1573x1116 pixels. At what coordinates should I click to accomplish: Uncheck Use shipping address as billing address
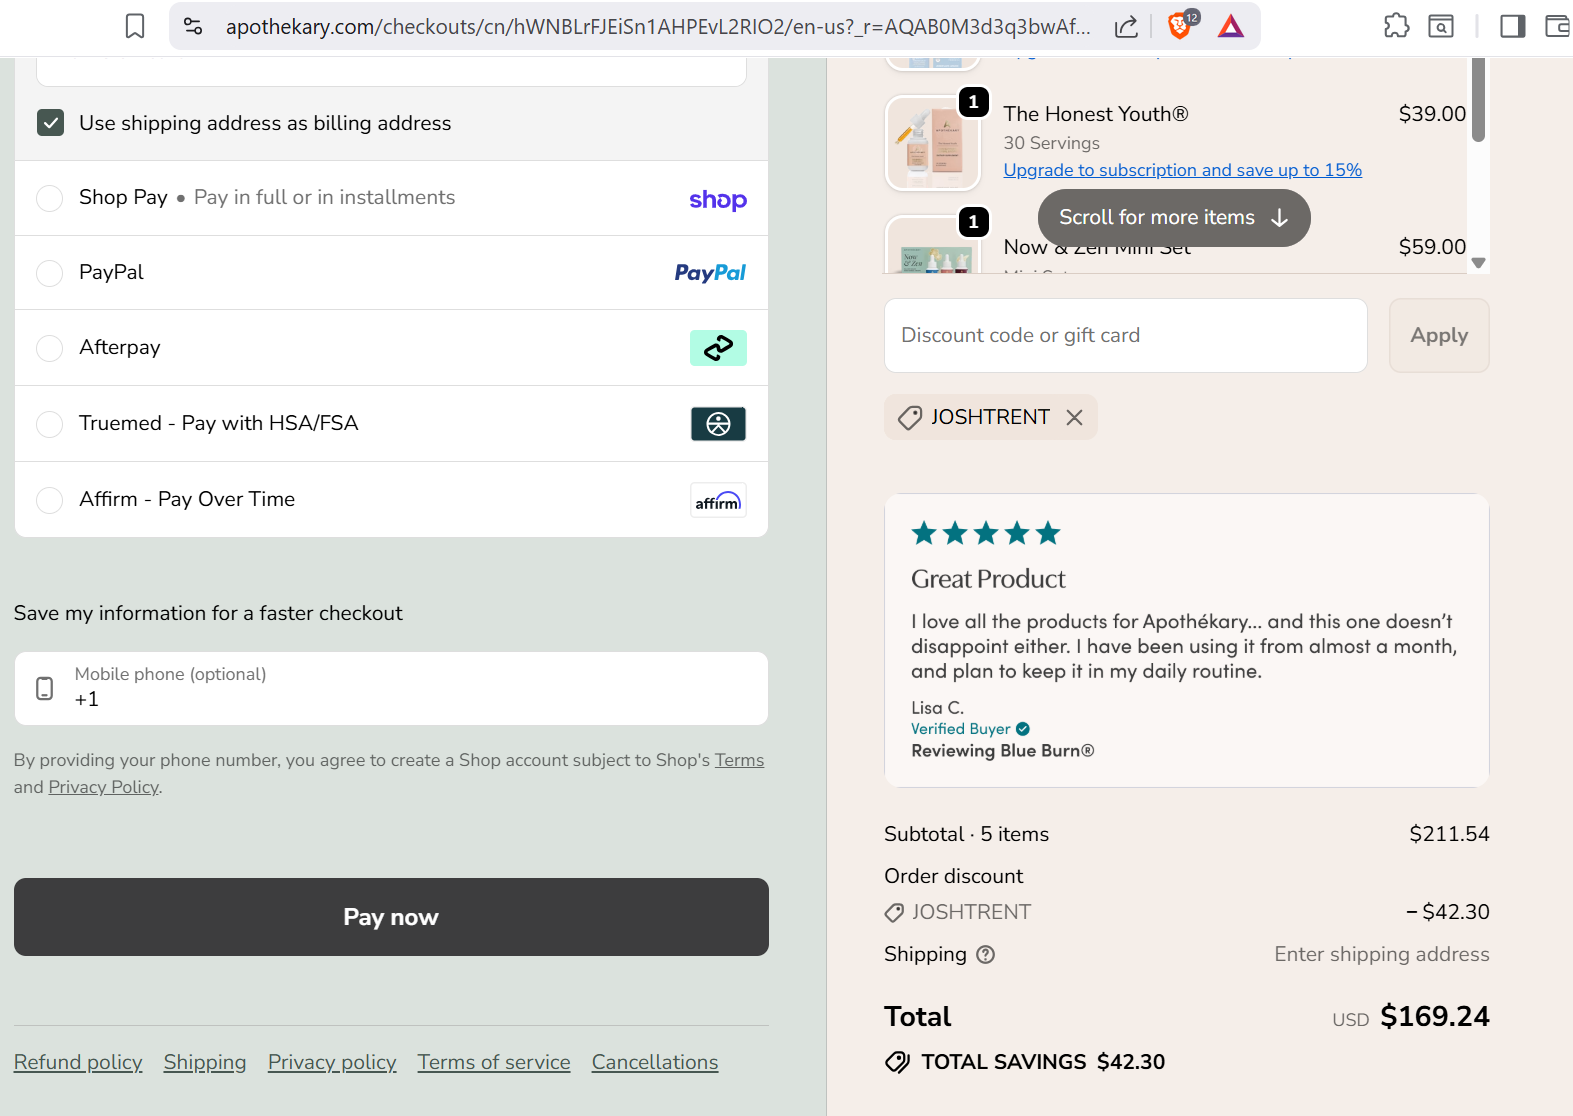point(51,123)
